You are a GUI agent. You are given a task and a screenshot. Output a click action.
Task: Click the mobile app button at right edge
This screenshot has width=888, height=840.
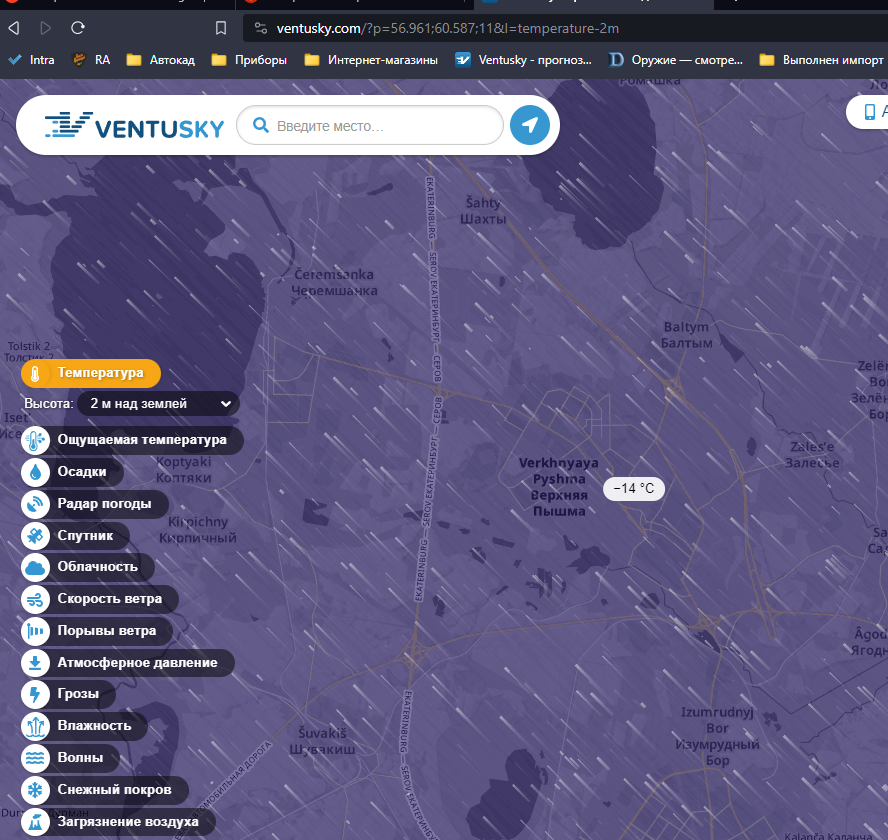(869, 112)
